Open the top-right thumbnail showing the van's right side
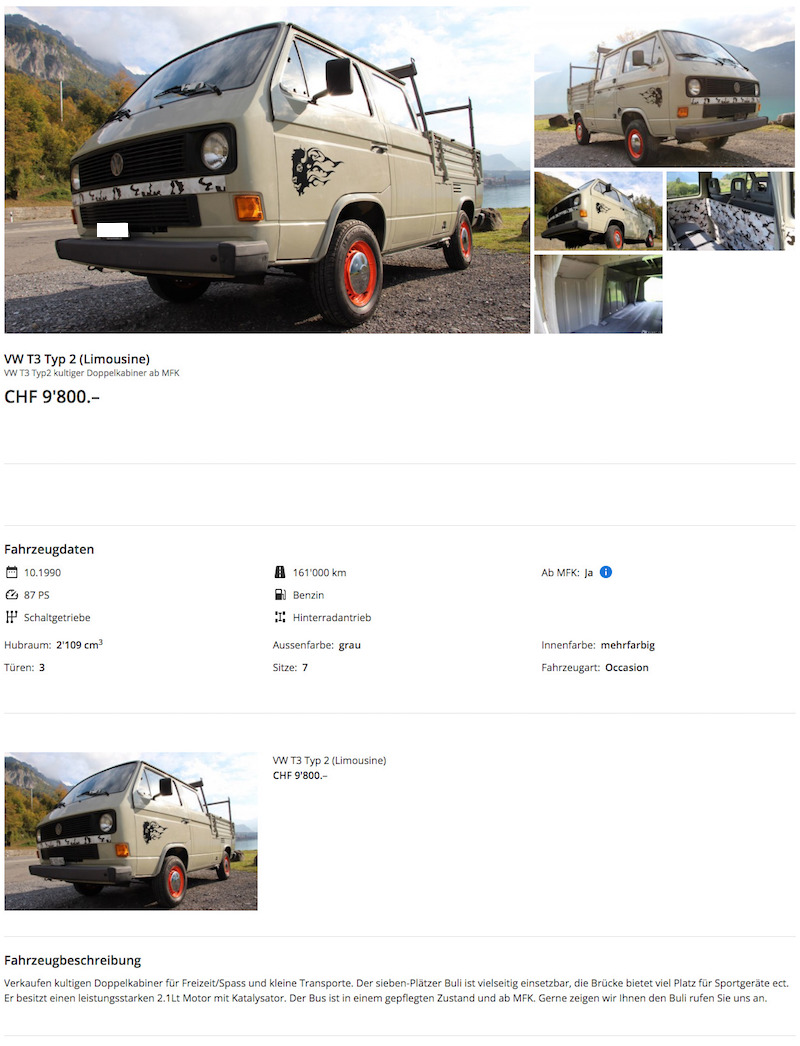Viewport: 800px width, 1046px height. (665, 87)
